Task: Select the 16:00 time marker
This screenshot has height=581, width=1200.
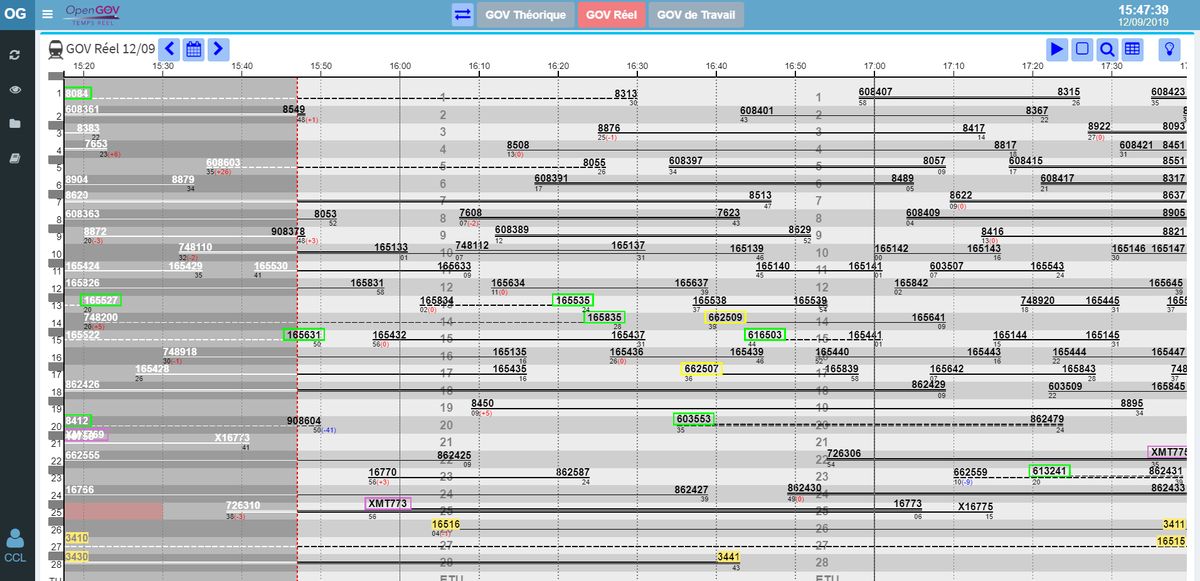Action: click(400, 66)
